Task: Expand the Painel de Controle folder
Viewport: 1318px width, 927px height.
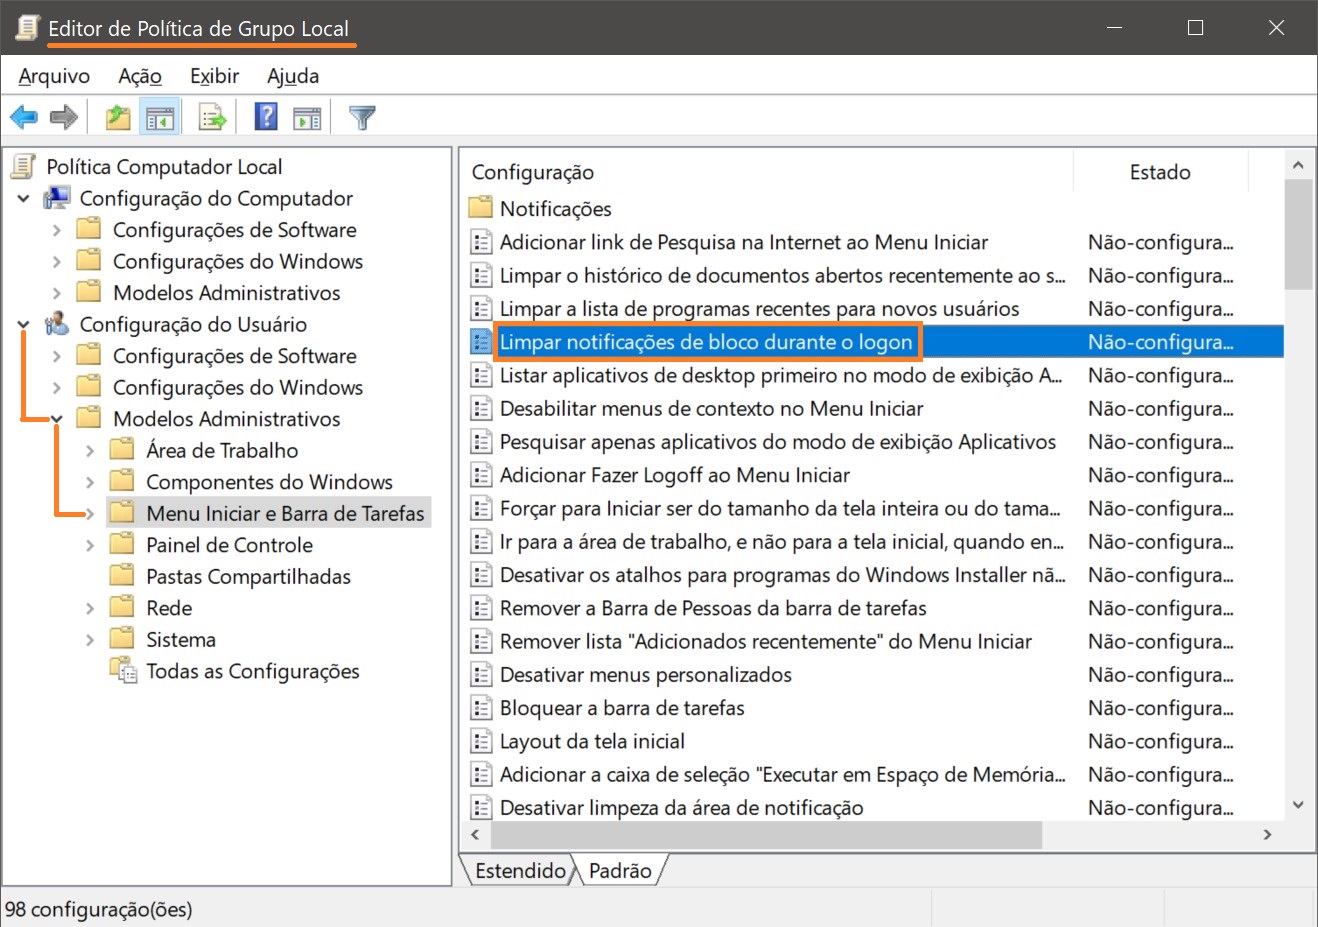Action: pyautogui.click(x=90, y=545)
